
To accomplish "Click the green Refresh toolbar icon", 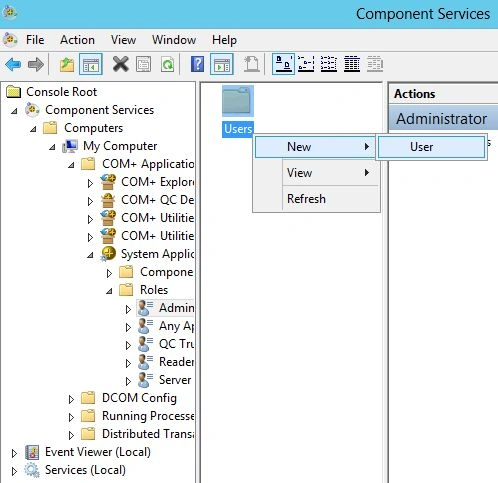I will 167,64.
